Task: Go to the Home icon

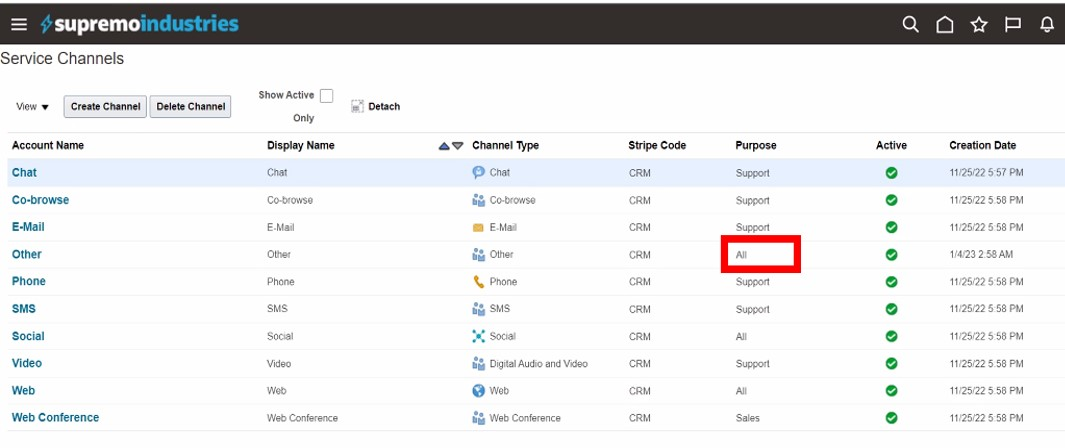Action: (x=944, y=24)
